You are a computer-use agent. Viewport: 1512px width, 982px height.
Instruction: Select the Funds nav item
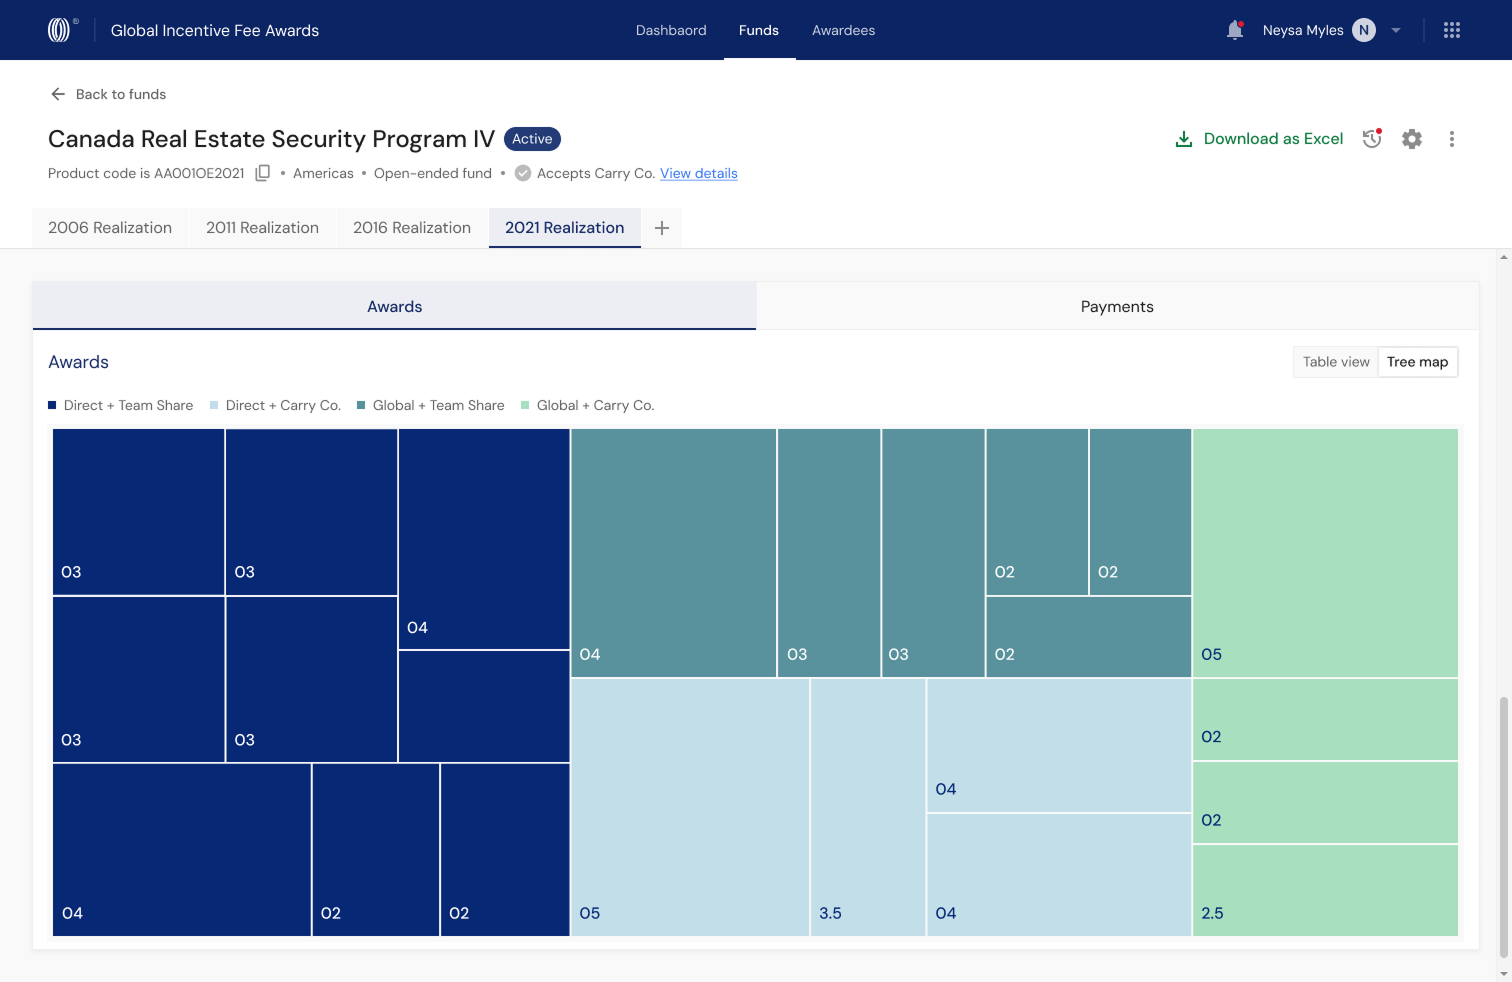pos(759,30)
